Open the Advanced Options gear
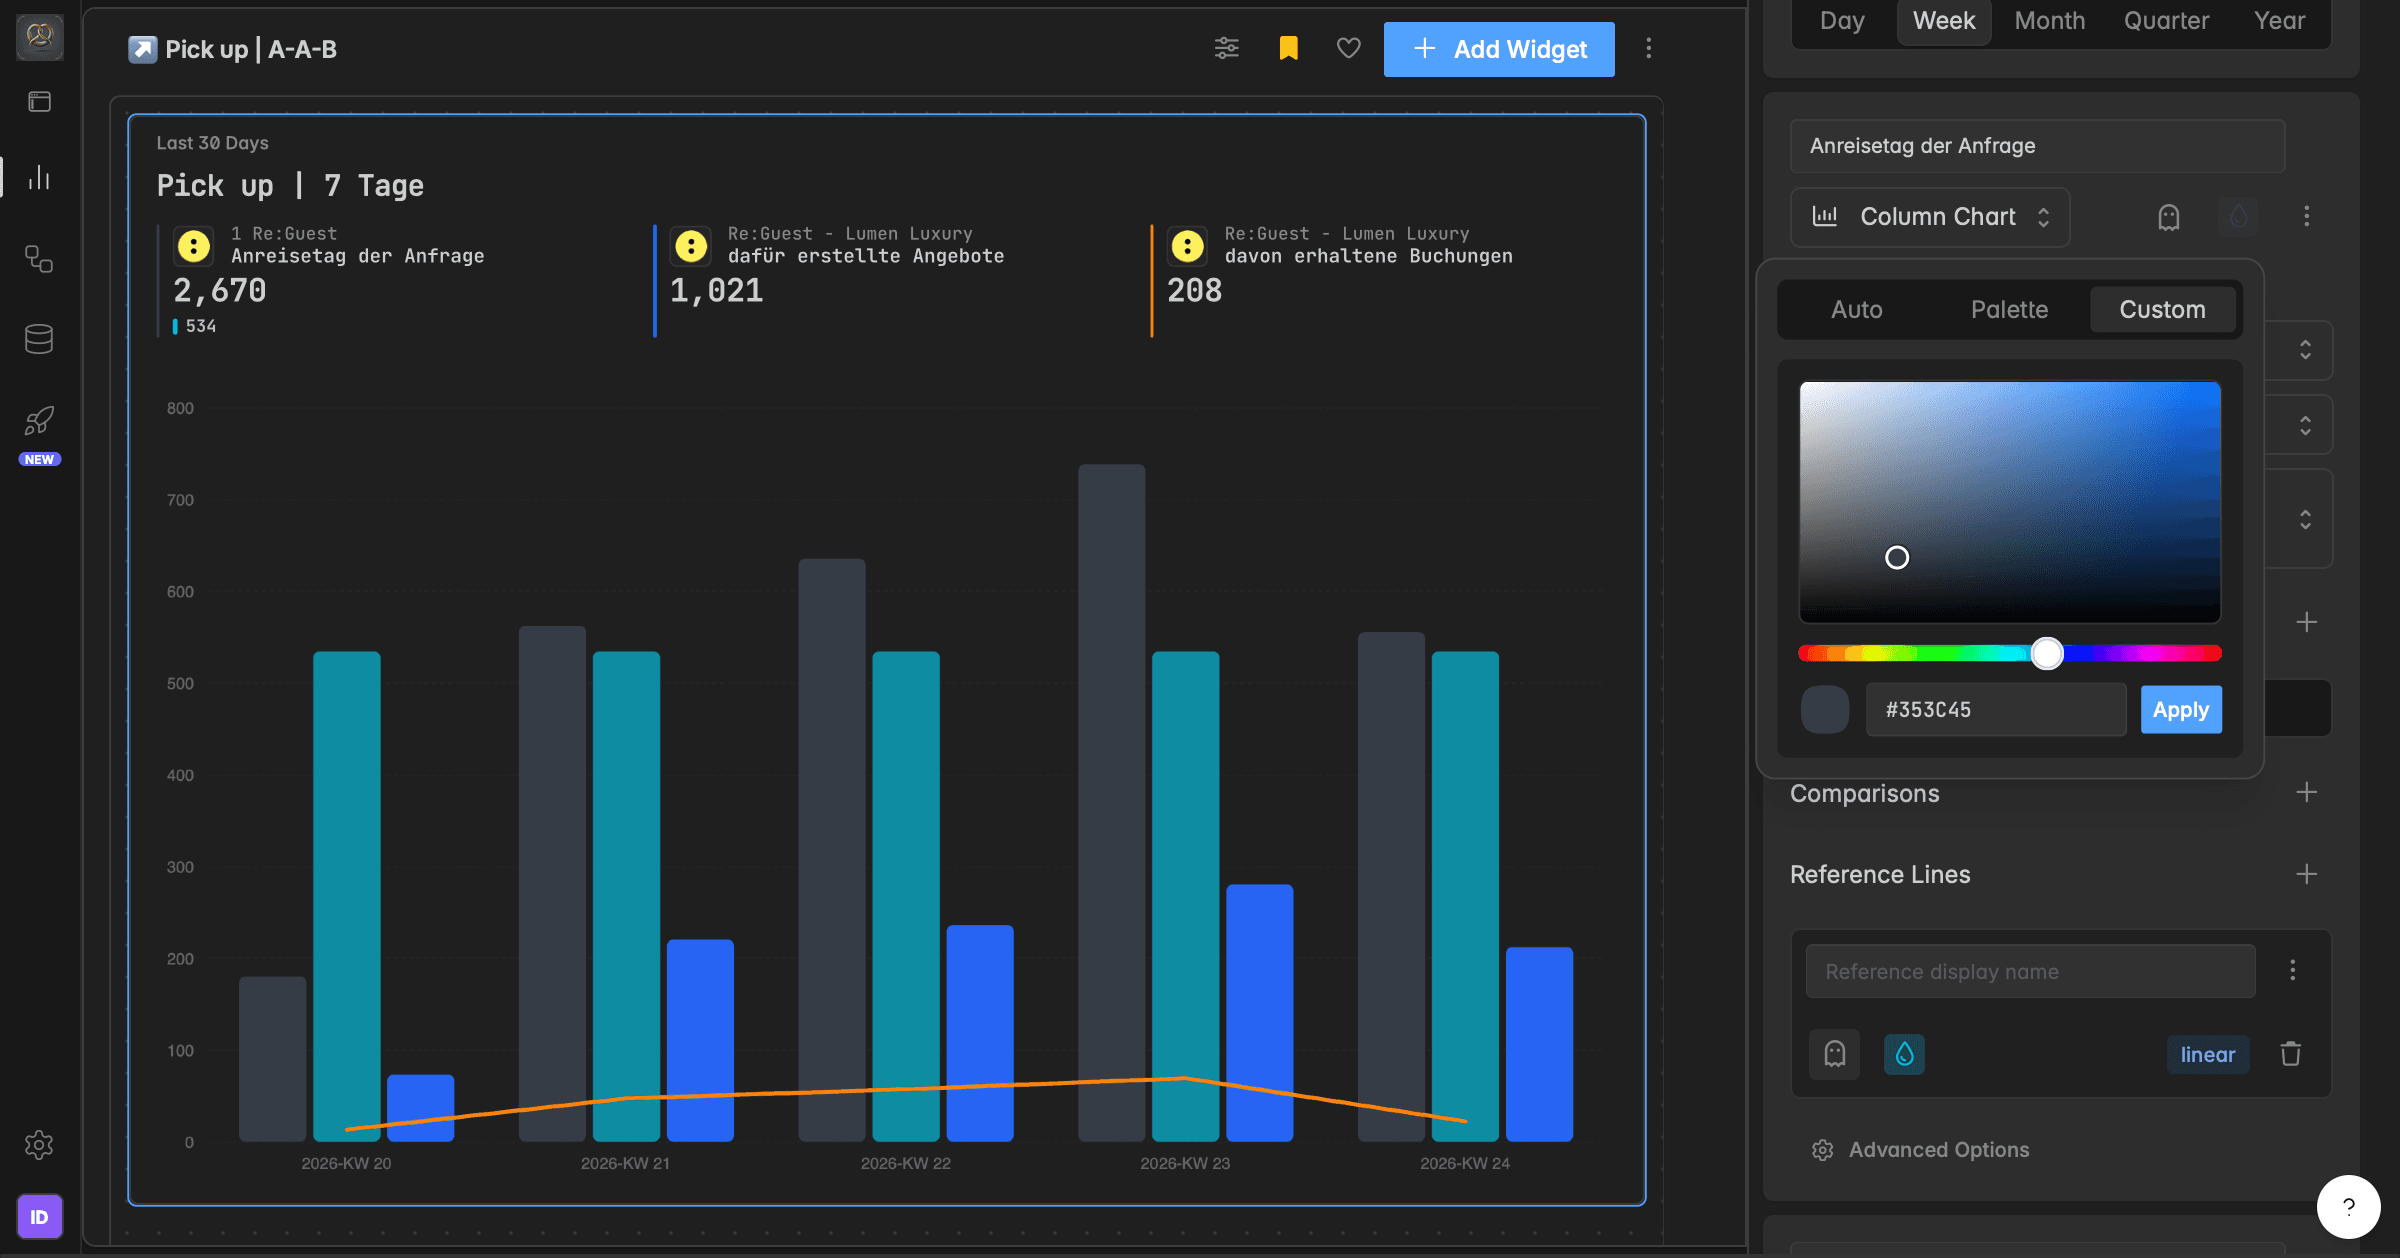2400x1258 pixels. 1823,1150
